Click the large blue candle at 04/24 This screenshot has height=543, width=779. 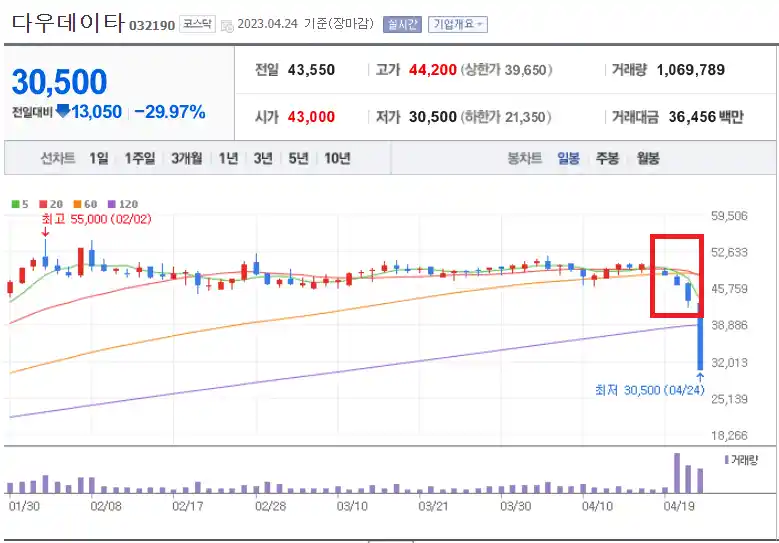[x=700, y=338]
